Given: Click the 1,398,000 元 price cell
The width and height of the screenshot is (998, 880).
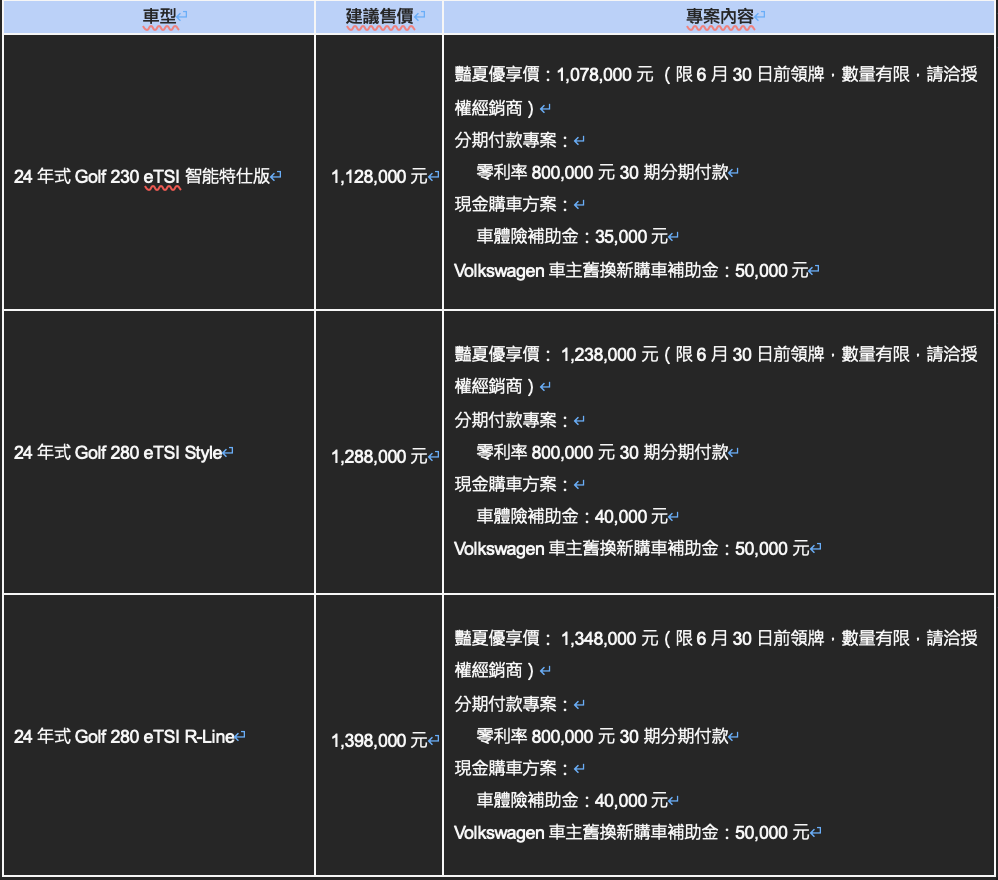Looking at the screenshot, I should (379, 741).
